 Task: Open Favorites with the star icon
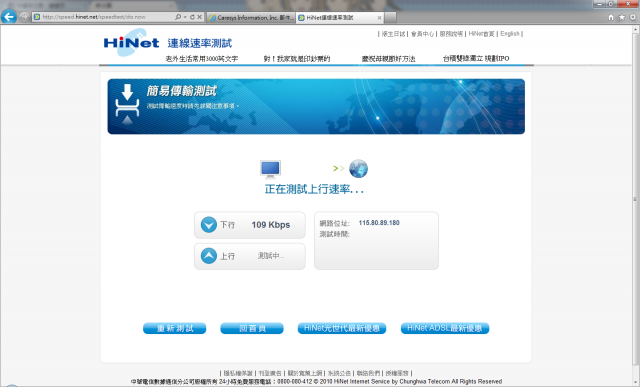click(622, 17)
